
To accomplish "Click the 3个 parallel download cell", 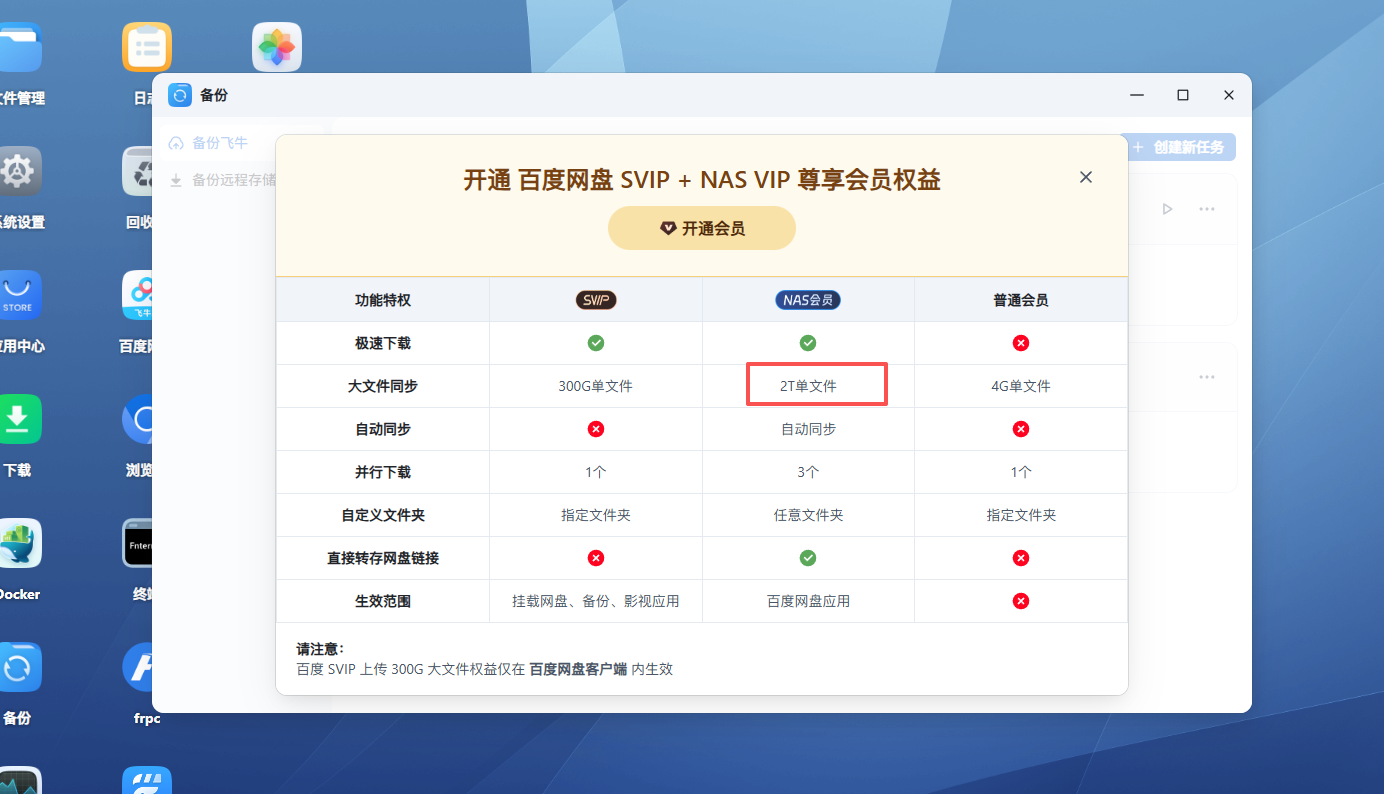I will pyautogui.click(x=808, y=472).
